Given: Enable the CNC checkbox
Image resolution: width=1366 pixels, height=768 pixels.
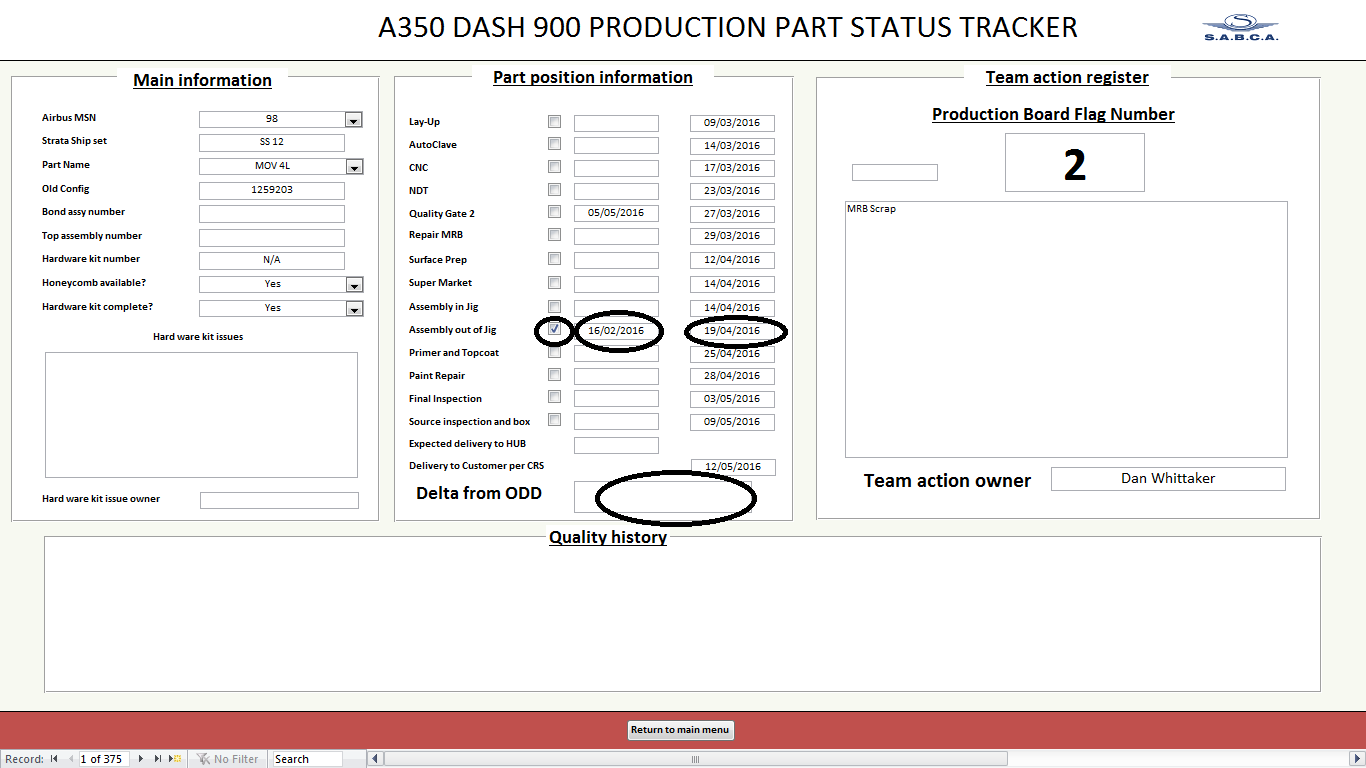Looking at the screenshot, I should click(554, 167).
